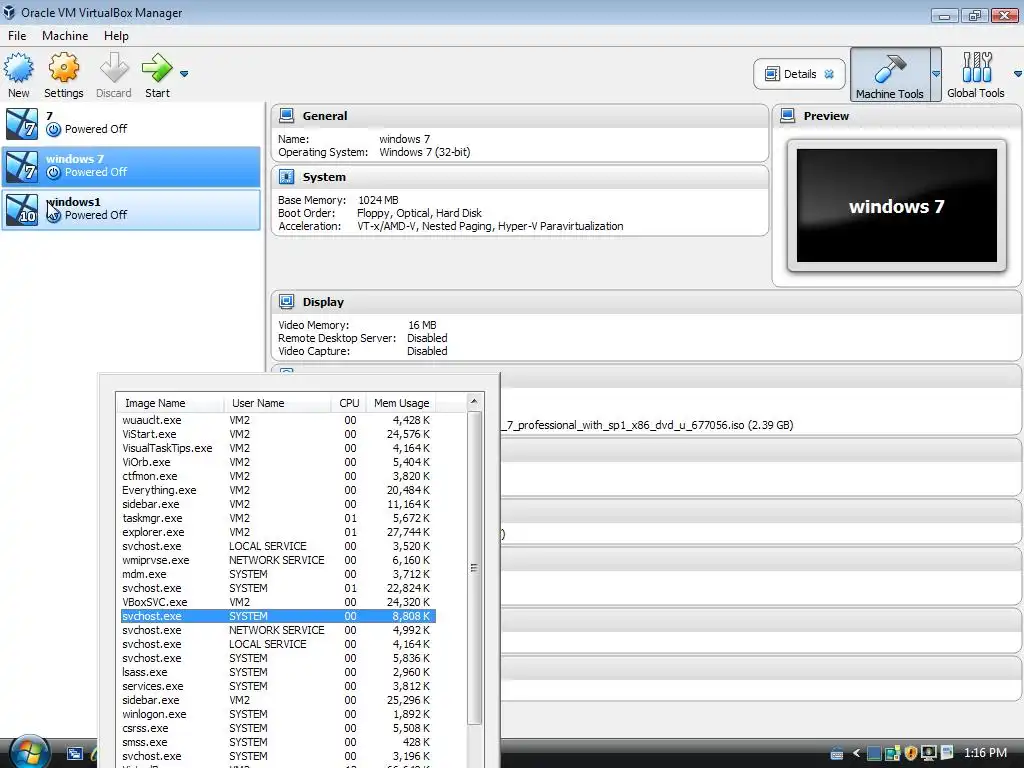Select the VBoxSVC.exe process

click(278, 602)
